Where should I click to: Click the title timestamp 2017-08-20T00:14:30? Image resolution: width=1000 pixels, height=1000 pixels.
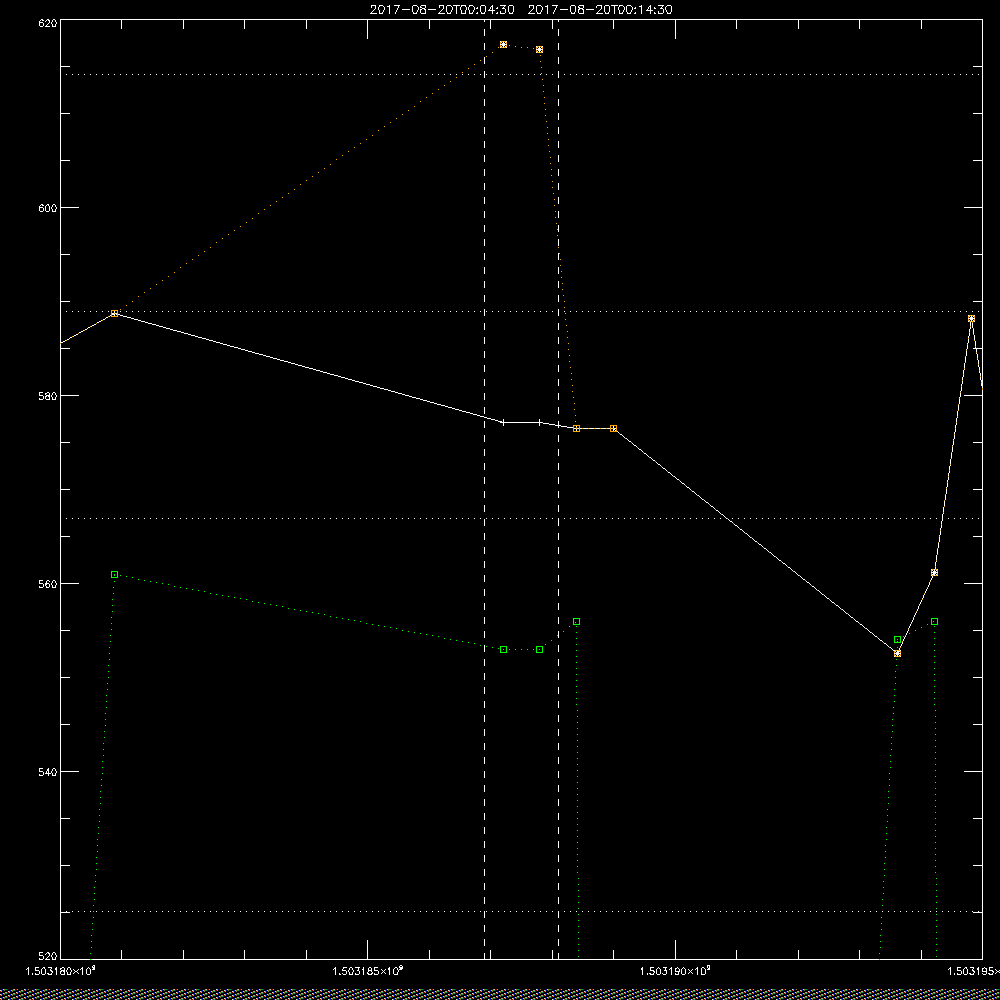point(599,10)
